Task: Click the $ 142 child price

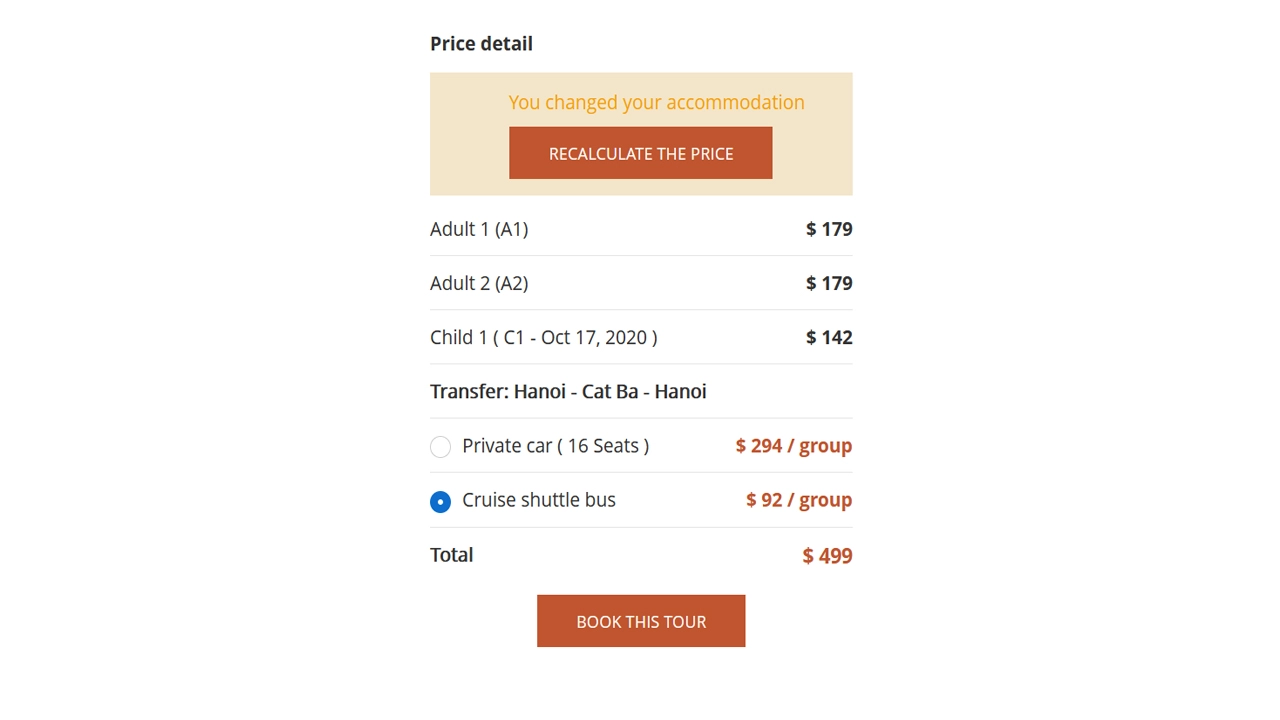Action: pos(829,337)
